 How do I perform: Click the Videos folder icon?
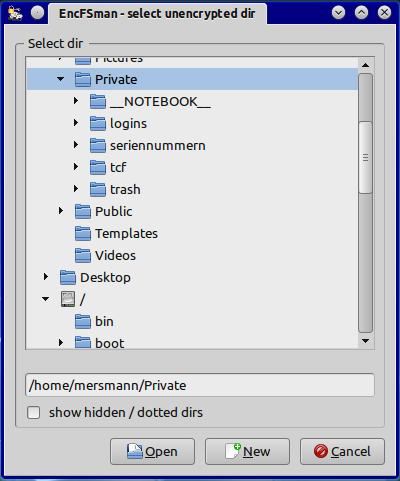(83, 255)
